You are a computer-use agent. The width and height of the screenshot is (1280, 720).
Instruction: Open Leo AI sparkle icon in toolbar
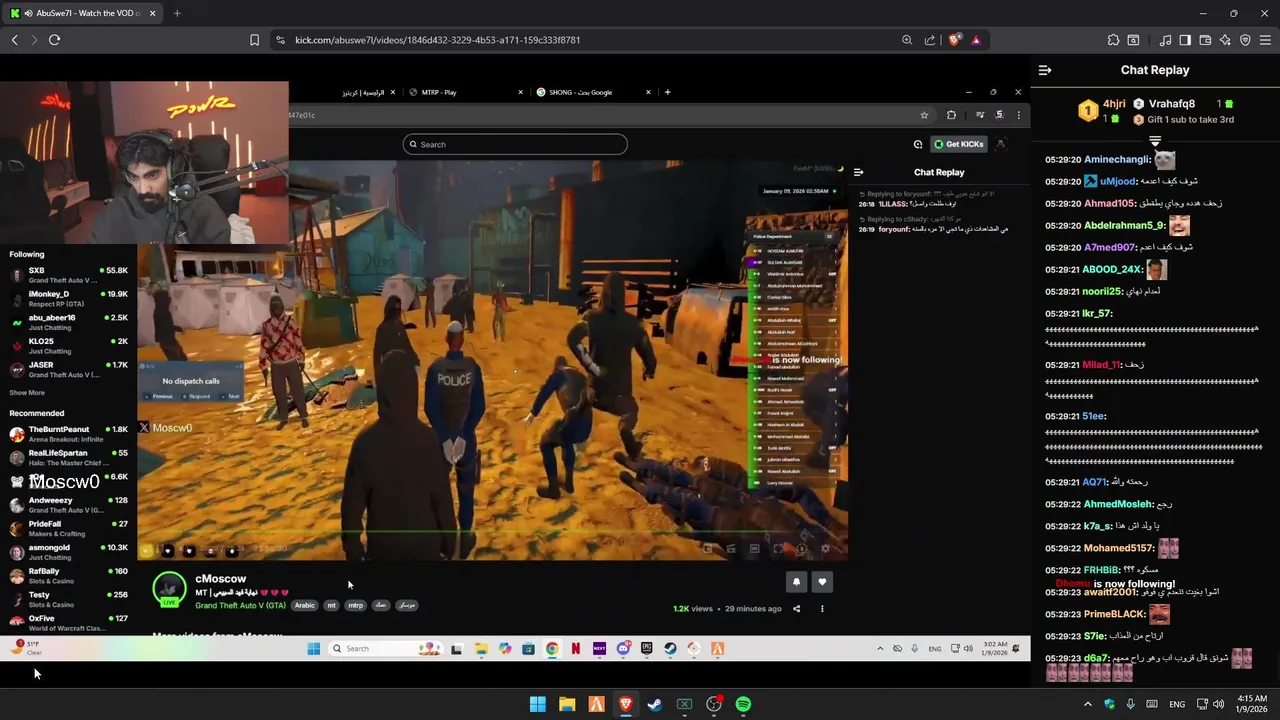pyautogui.click(x=1225, y=40)
